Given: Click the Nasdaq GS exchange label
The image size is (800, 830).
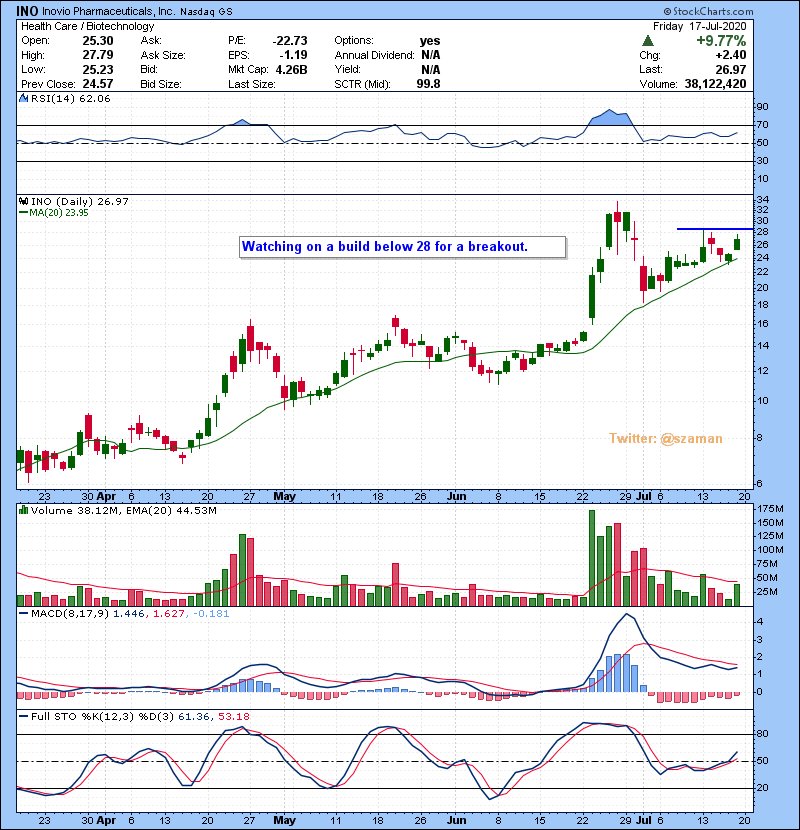Looking at the screenshot, I should [x=206, y=12].
